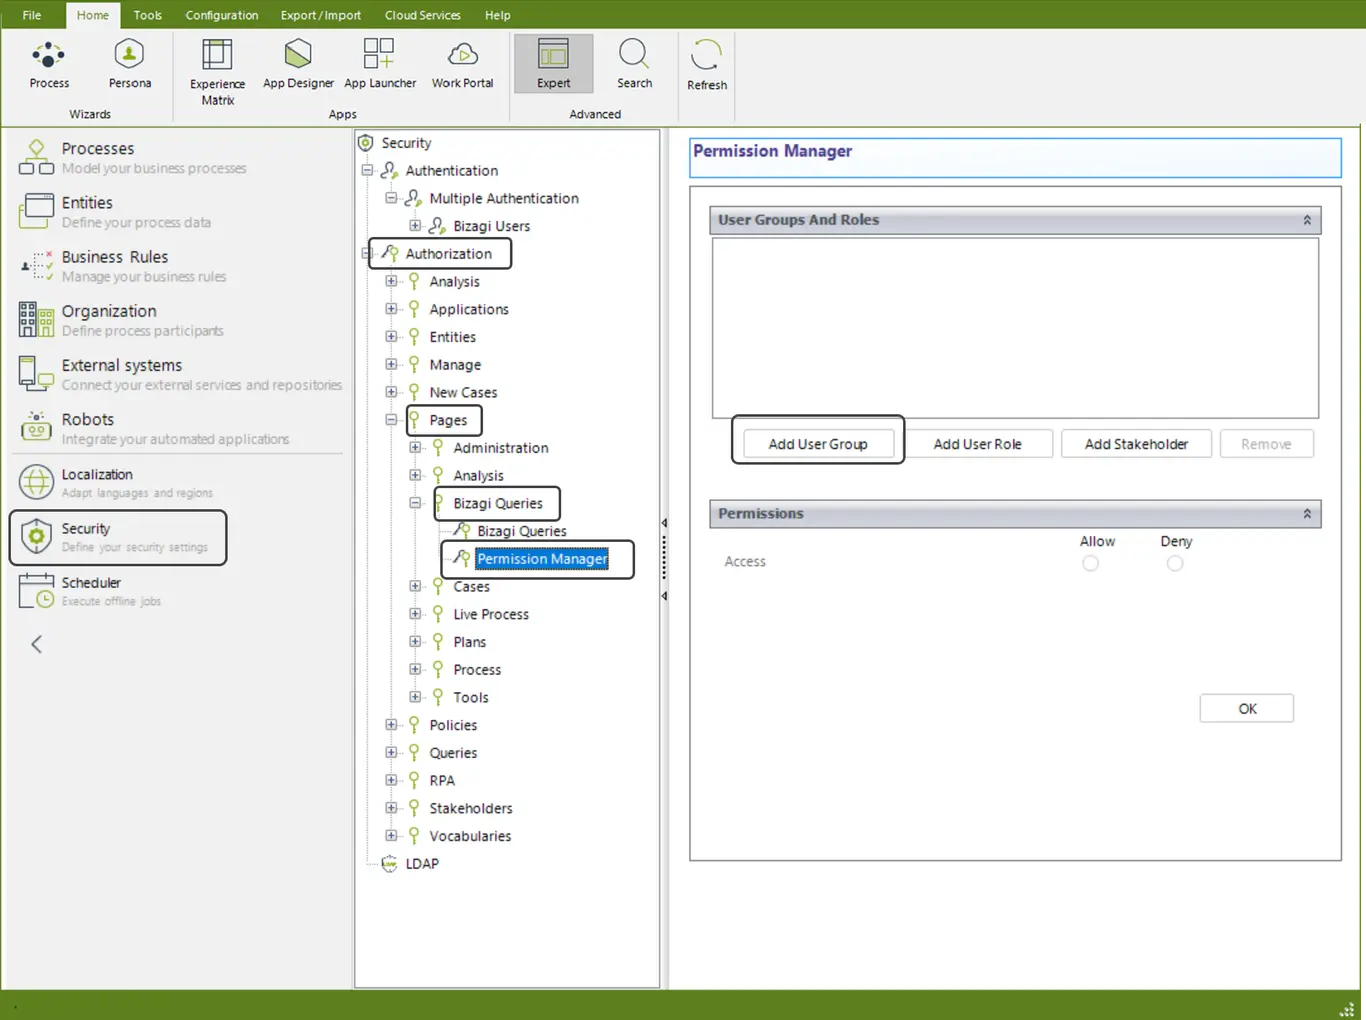Select the LDAP tree item
The width and height of the screenshot is (1366, 1020).
pyautogui.click(x=422, y=864)
